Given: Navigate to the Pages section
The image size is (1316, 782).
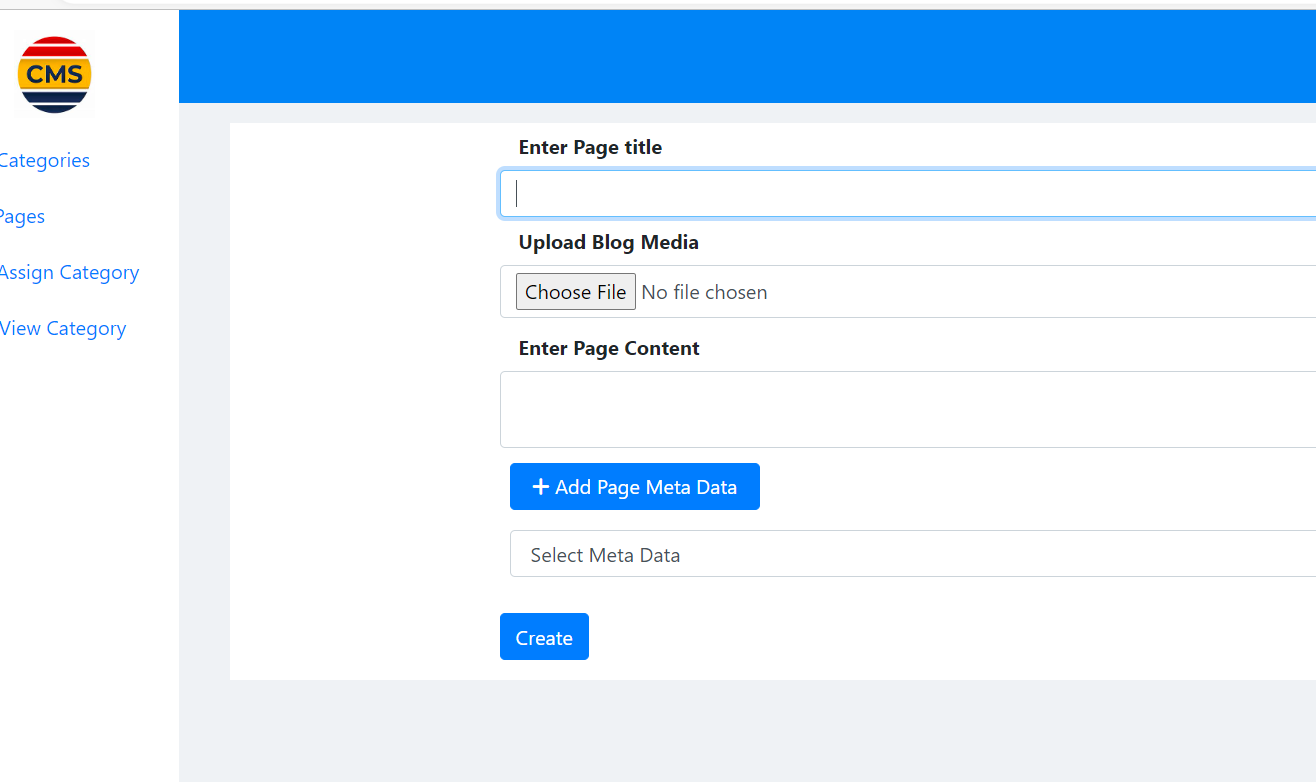Looking at the screenshot, I should [22, 216].
